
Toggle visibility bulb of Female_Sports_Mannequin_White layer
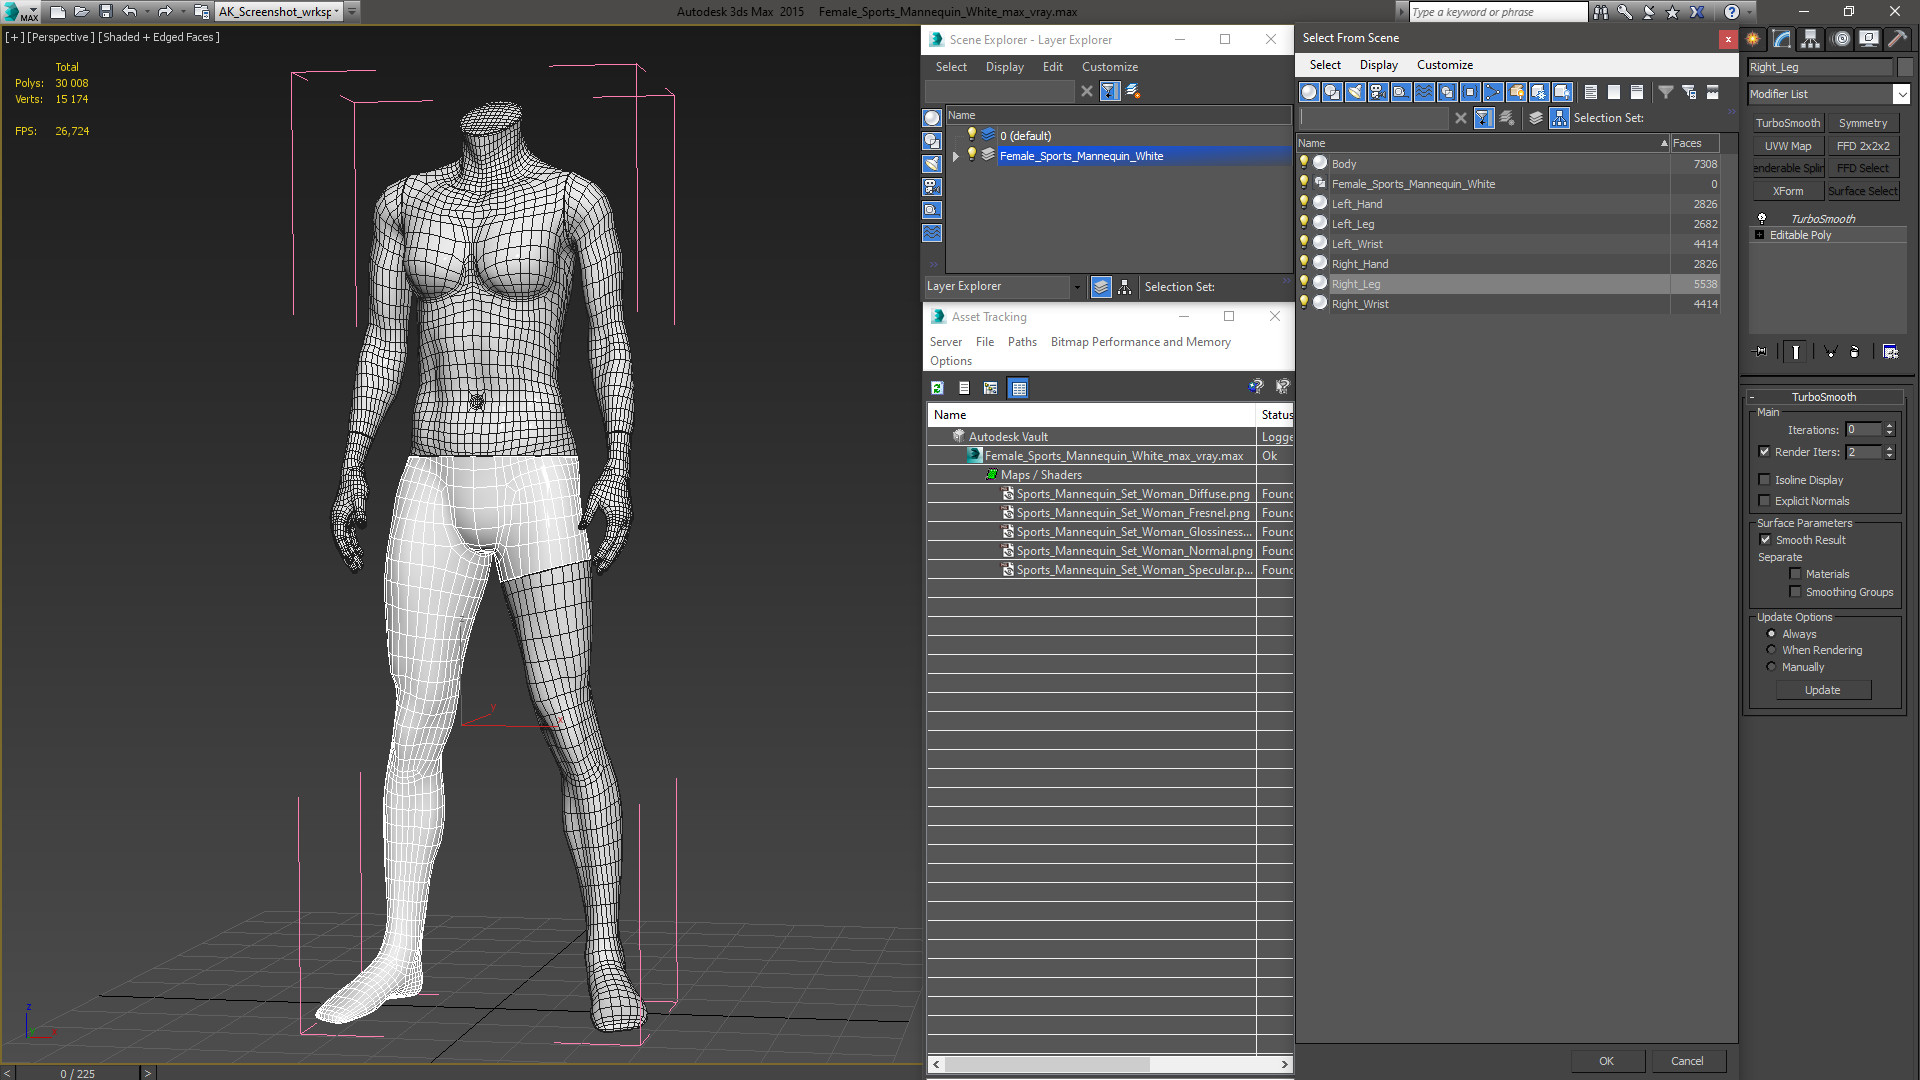pos(971,155)
